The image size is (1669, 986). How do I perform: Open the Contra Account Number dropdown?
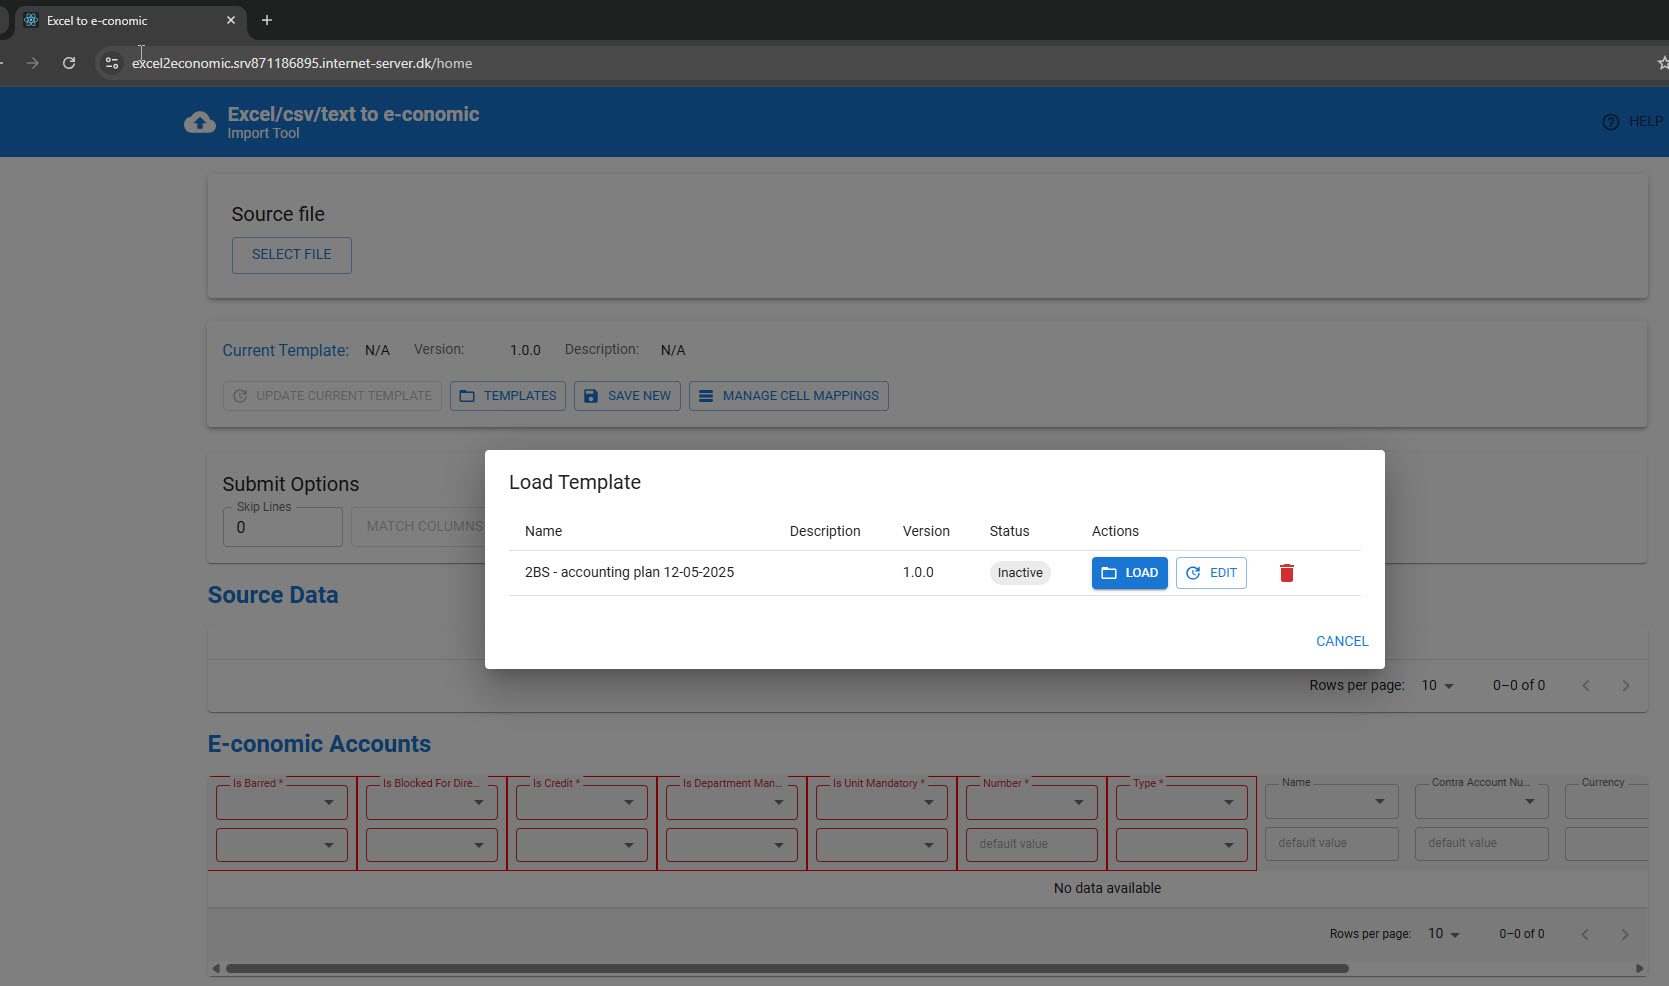[1482, 801]
